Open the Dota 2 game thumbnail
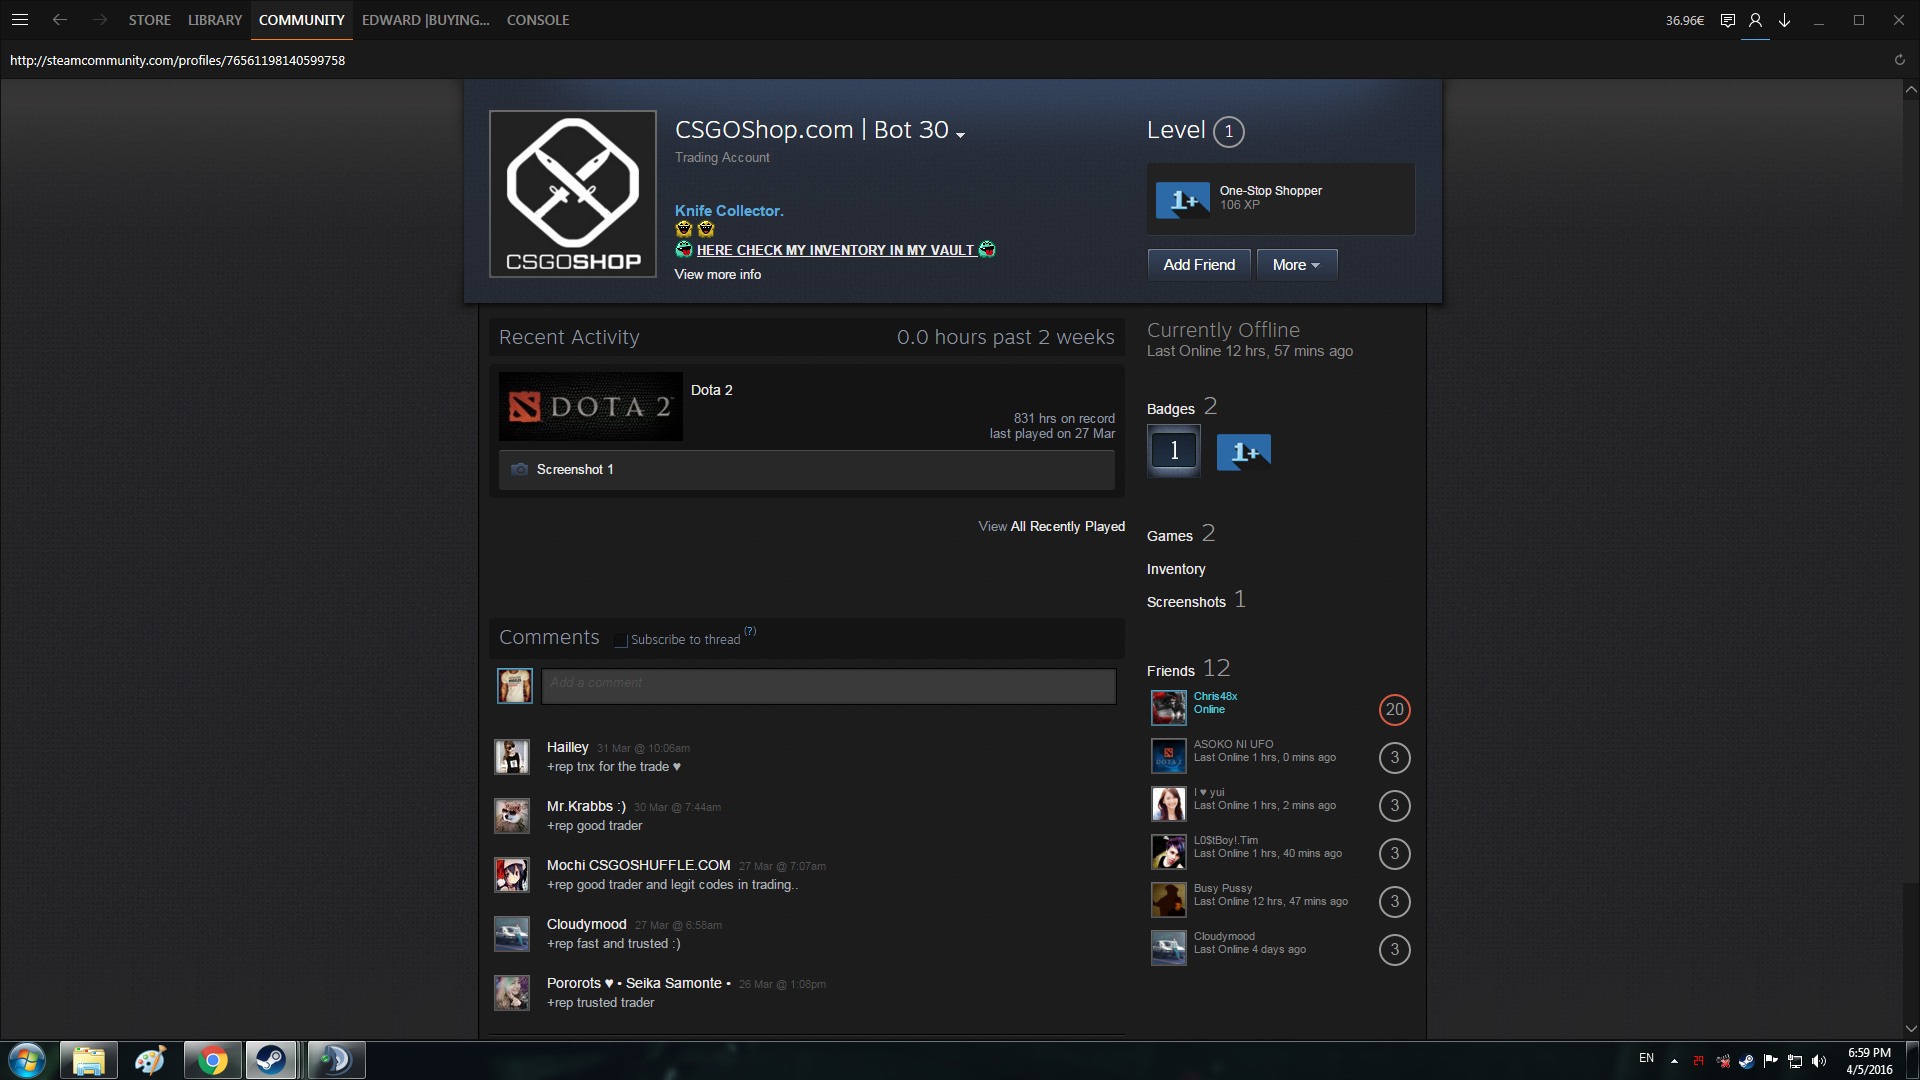Image resolution: width=1920 pixels, height=1080 pixels. pos(590,407)
